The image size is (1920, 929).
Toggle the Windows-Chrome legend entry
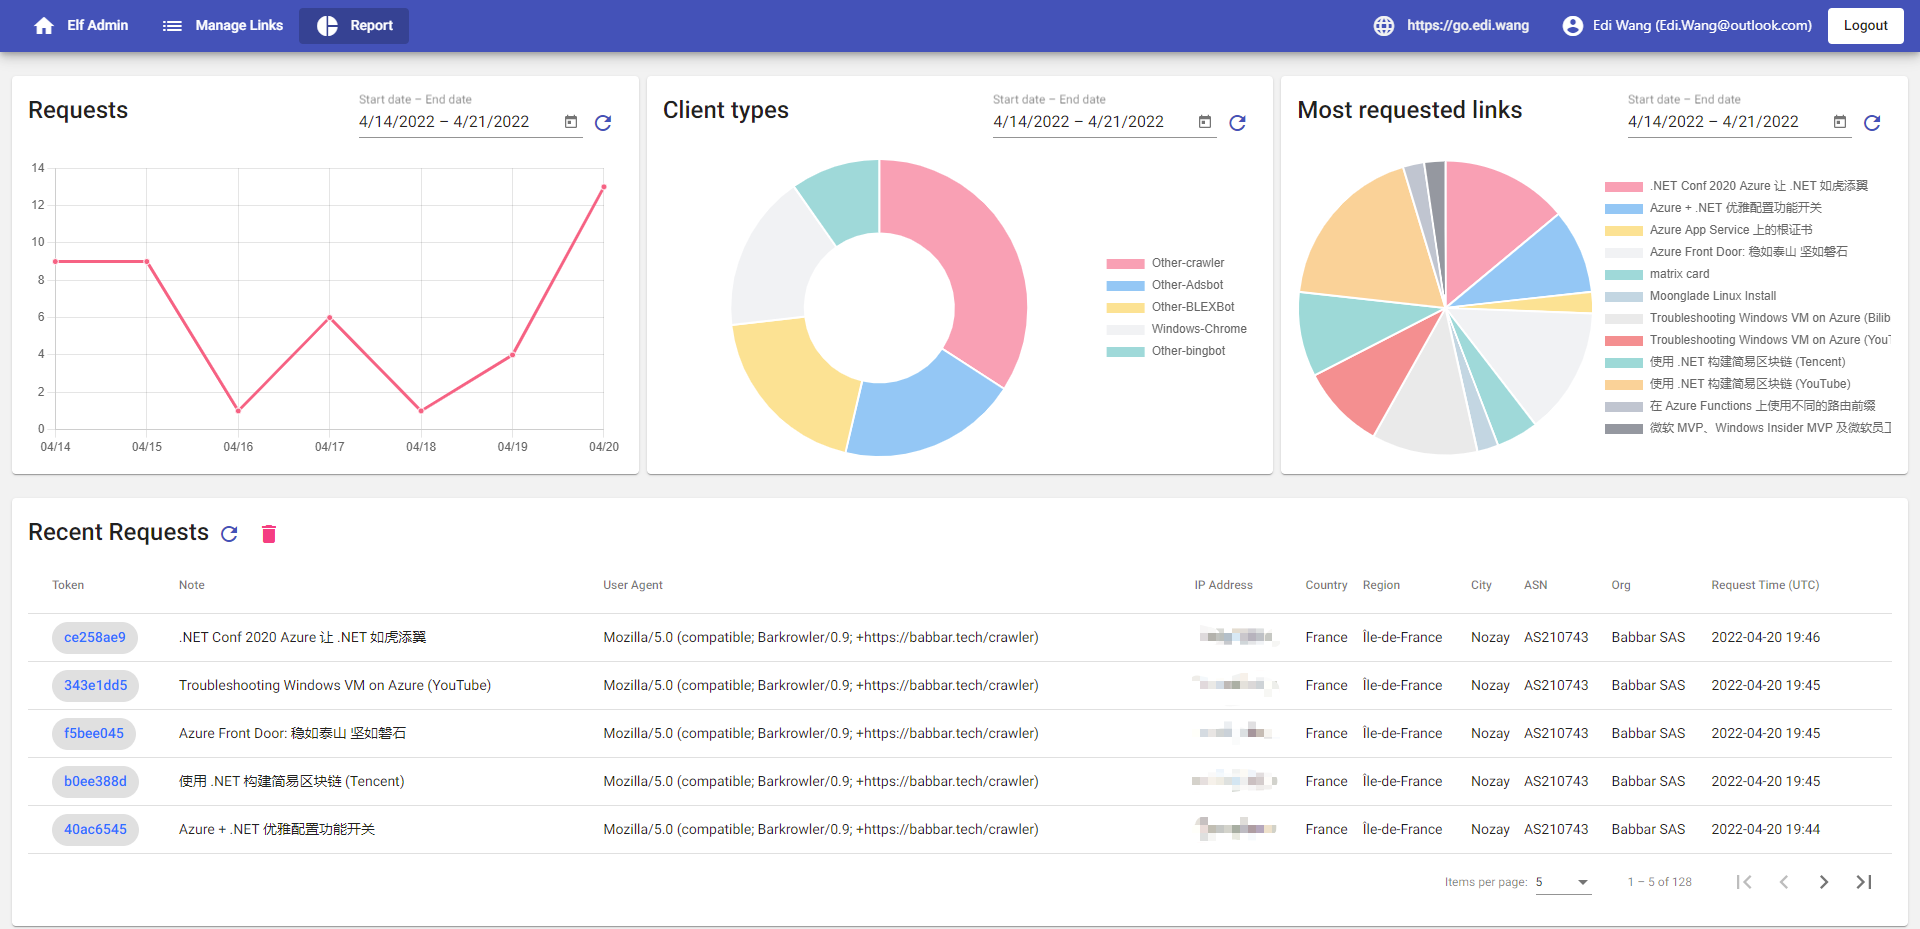tap(1177, 329)
